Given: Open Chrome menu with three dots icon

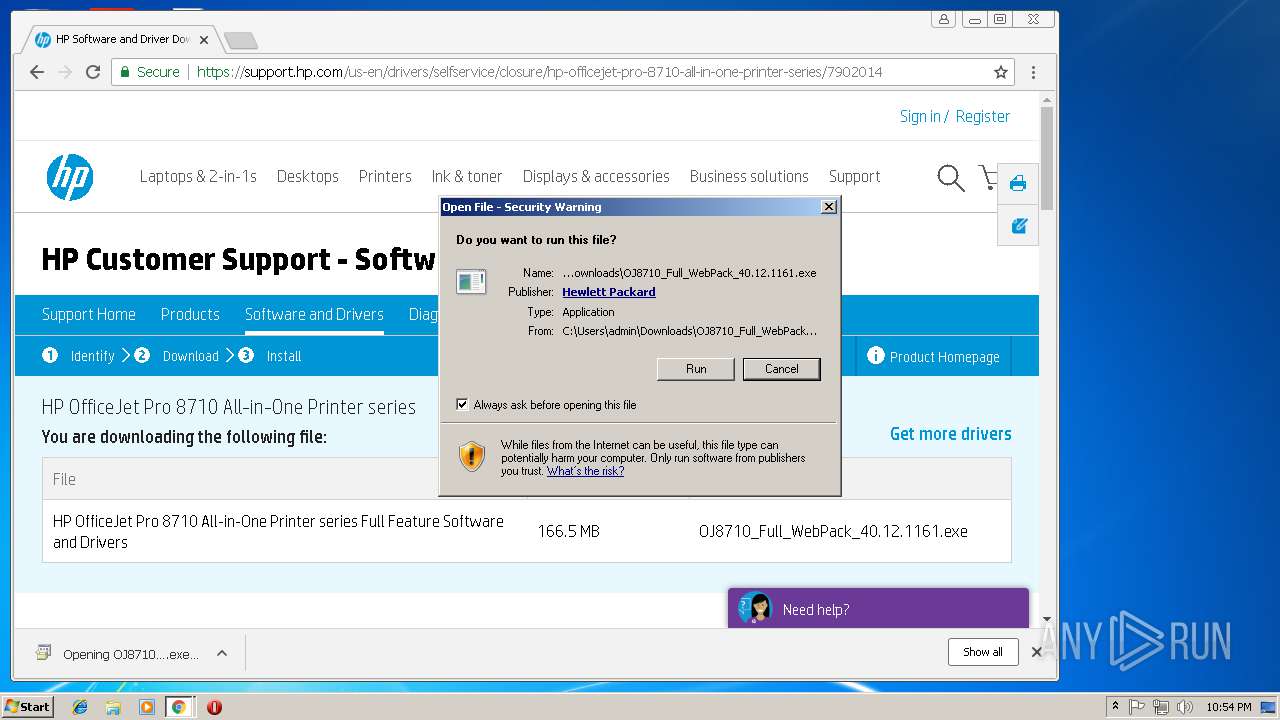Looking at the screenshot, I should coord(1033,72).
